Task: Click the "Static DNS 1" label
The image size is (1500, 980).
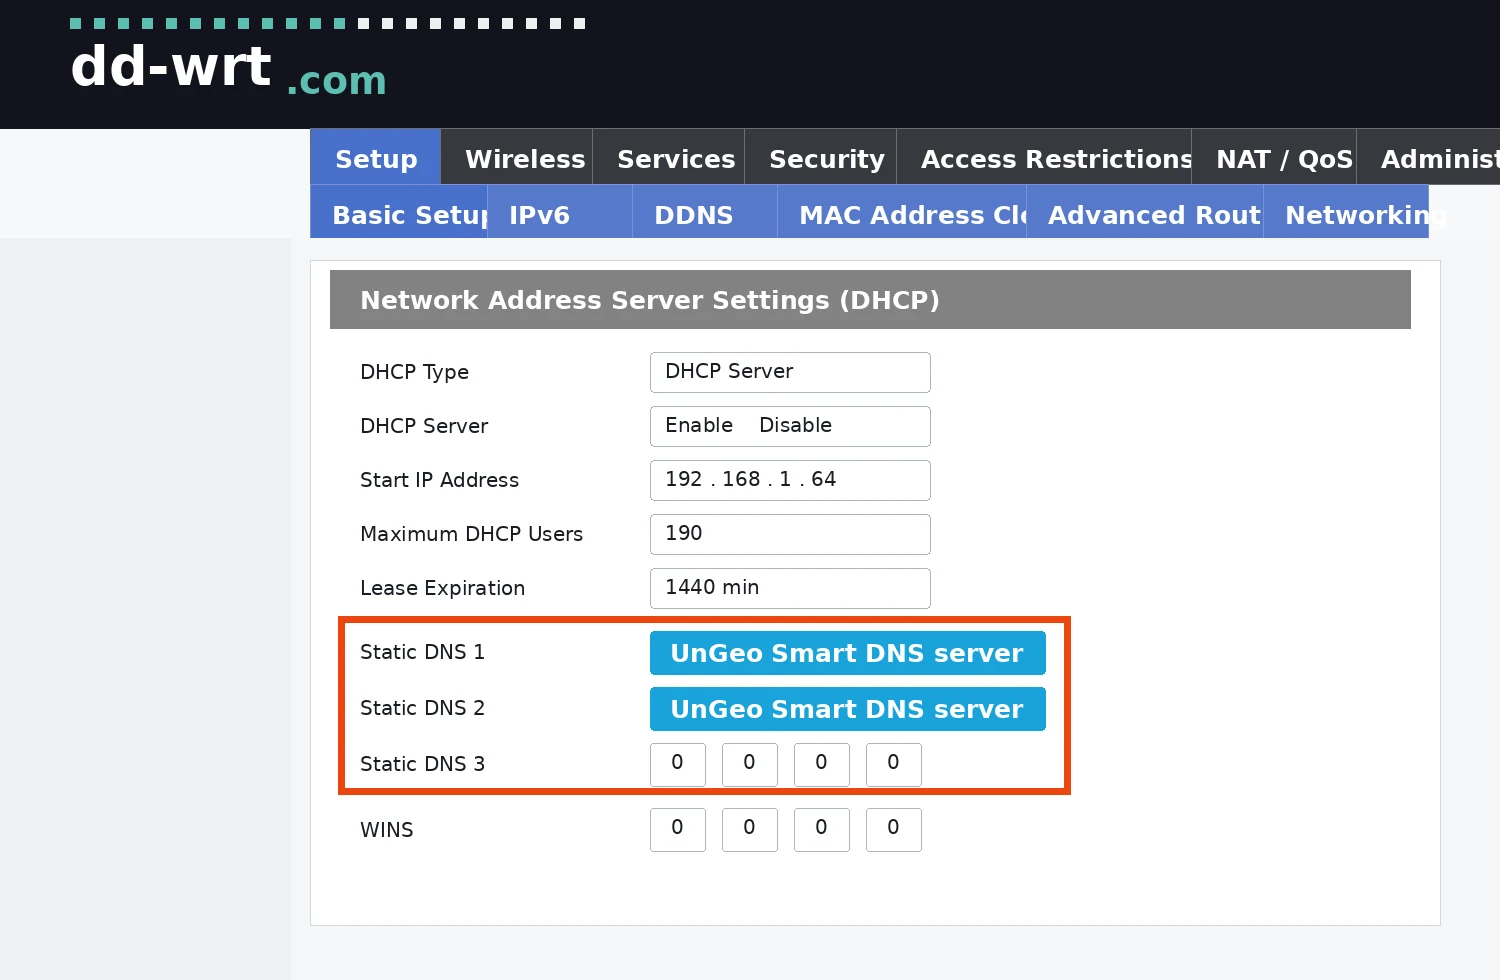Action: [422, 652]
